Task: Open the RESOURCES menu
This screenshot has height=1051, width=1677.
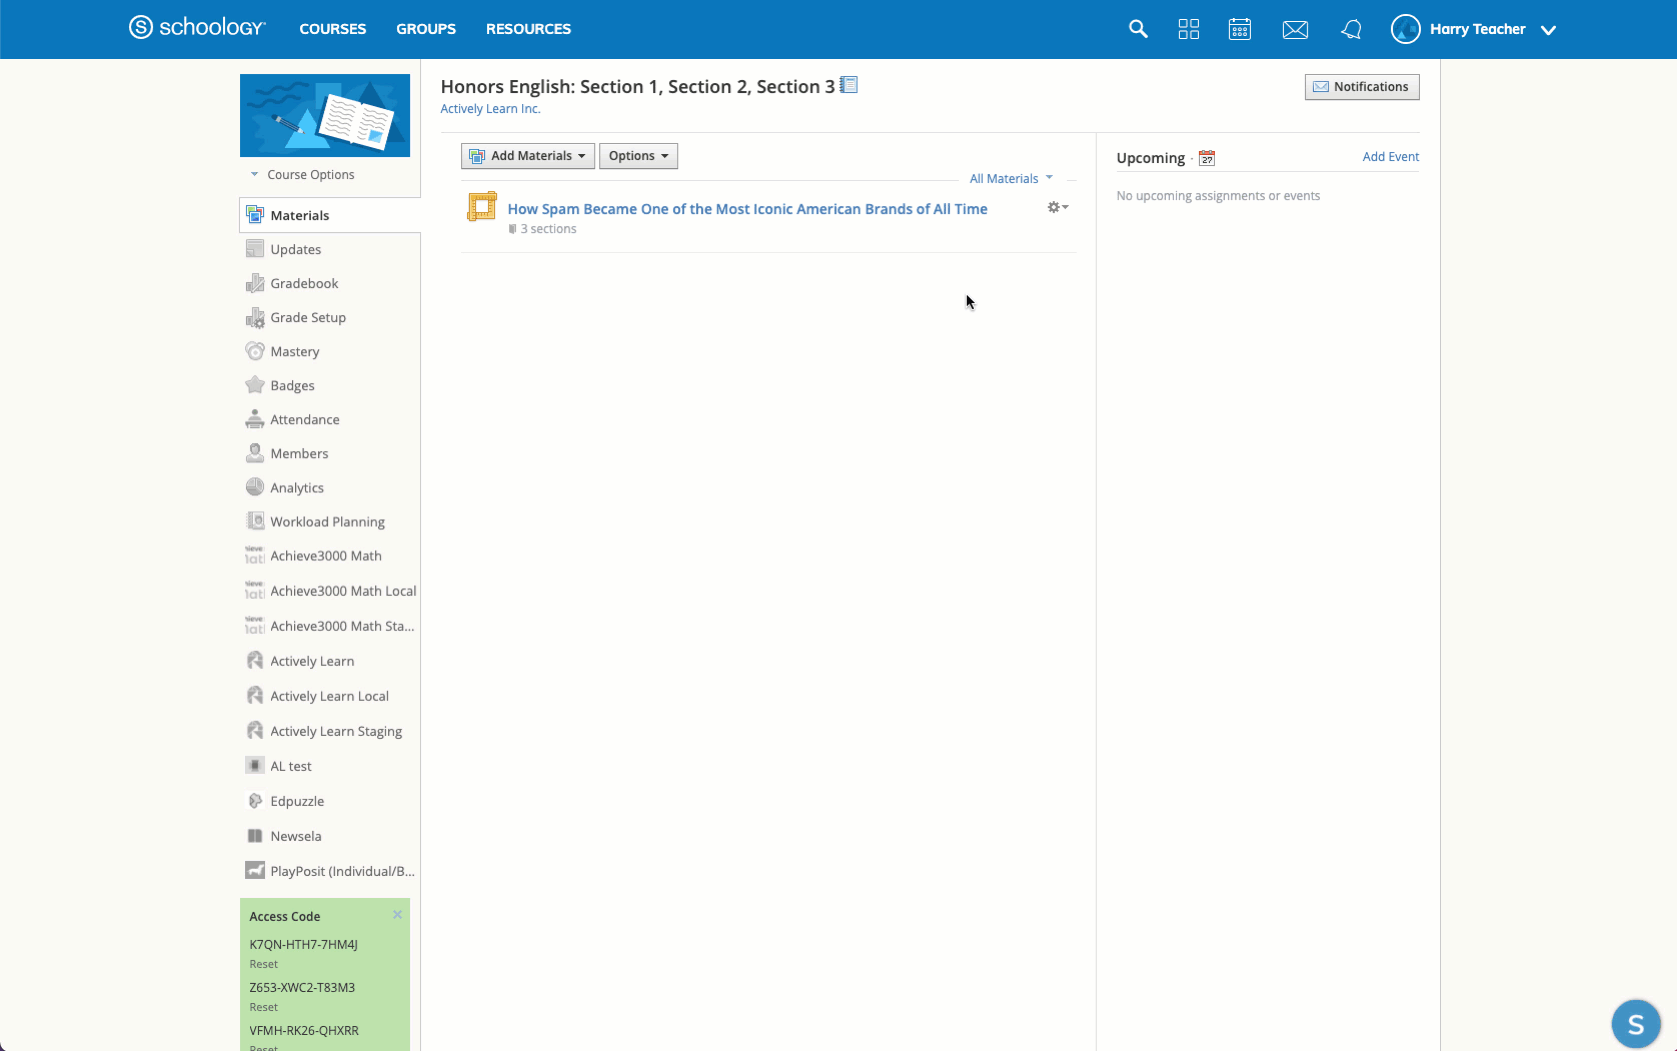Action: coord(528,29)
